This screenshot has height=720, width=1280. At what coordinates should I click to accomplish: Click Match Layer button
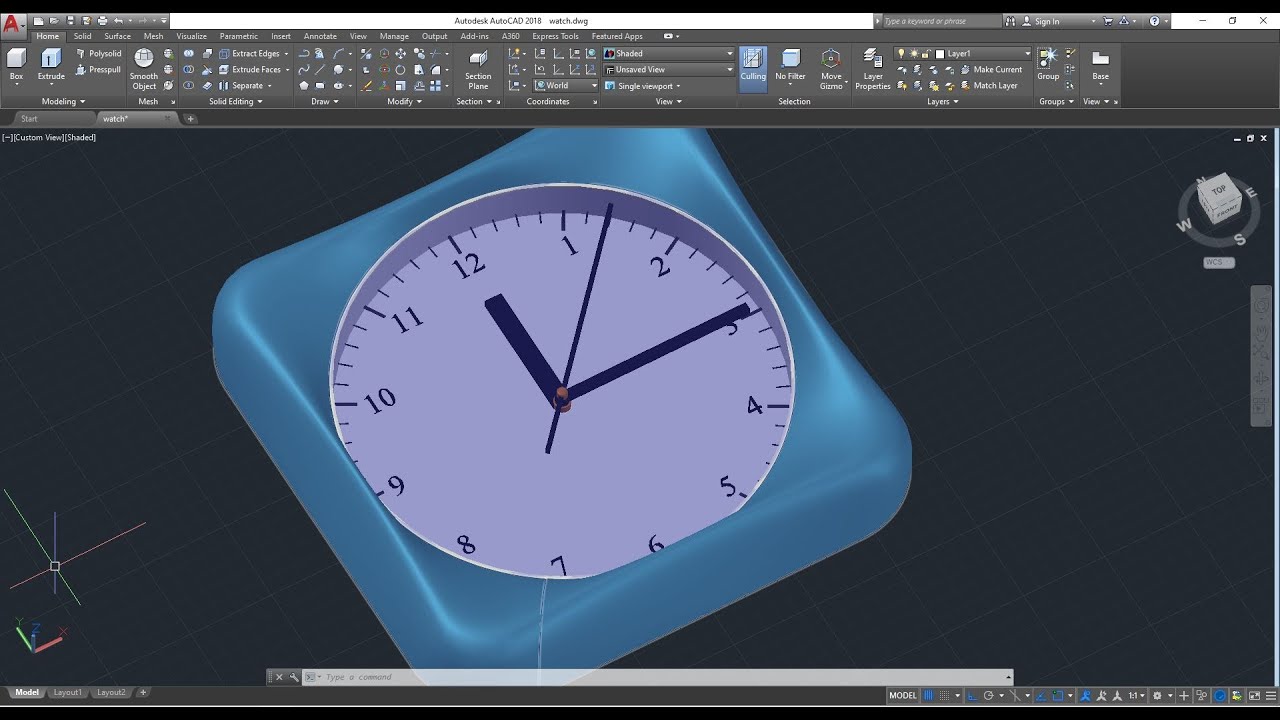[989, 85]
